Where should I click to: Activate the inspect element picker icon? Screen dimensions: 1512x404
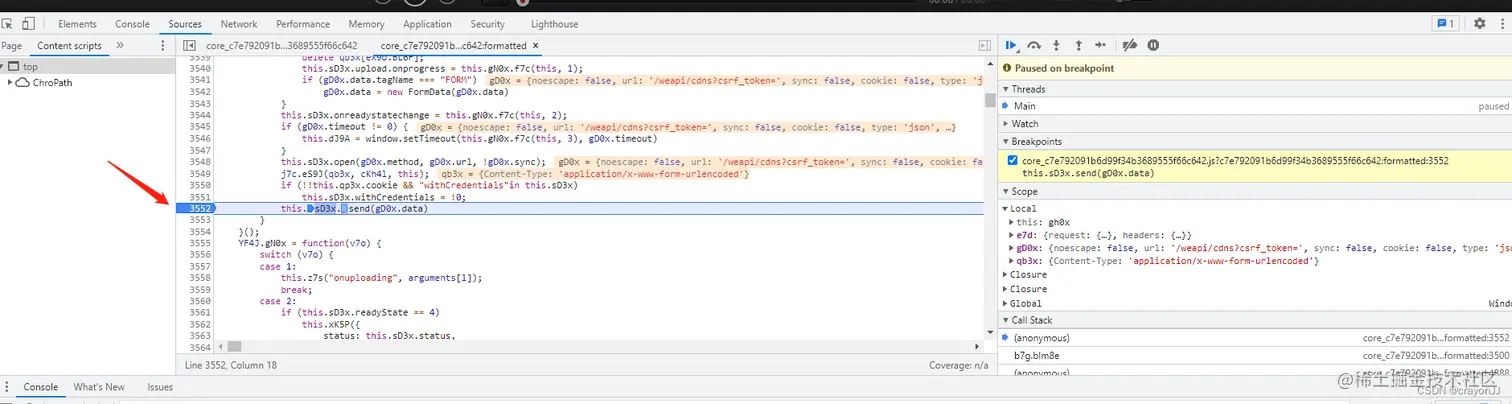pyautogui.click(x=8, y=24)
